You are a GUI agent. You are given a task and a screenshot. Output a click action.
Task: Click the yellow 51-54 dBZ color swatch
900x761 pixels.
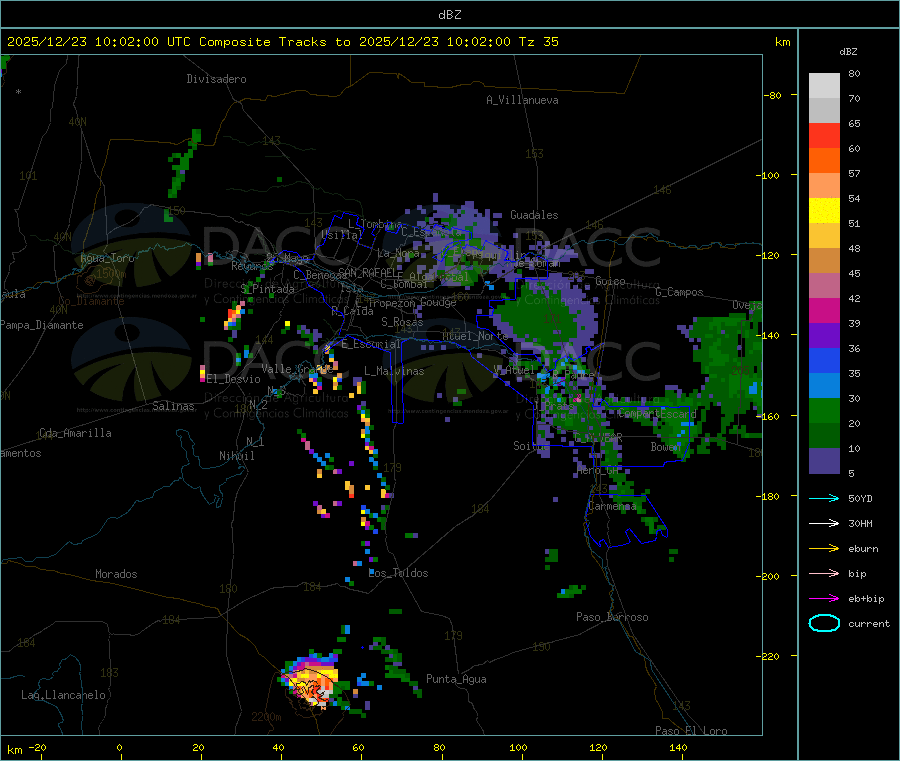click(x=824, y=211)
